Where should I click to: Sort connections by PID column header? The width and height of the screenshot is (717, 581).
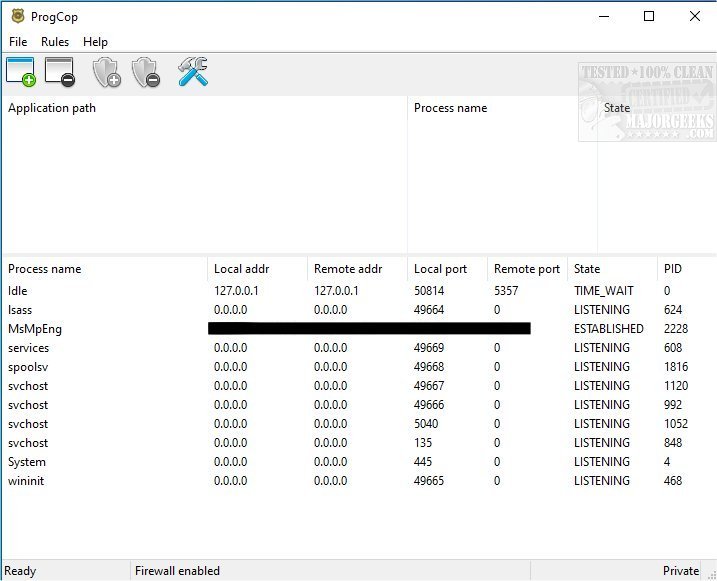(x=674, y=269)
